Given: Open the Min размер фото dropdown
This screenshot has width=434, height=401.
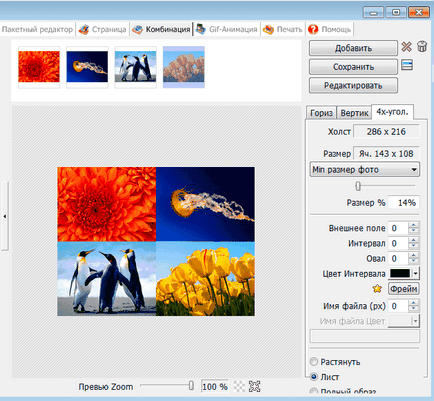Looking at the screenshot, I should (365, 170).
